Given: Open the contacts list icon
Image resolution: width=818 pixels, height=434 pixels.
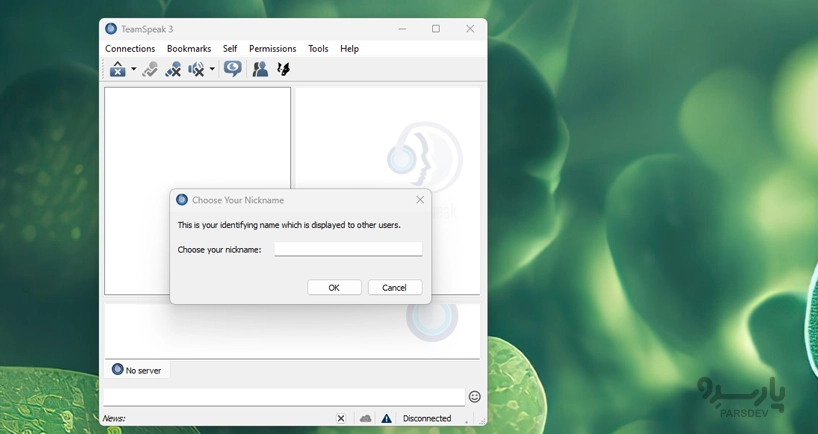Looking at the screenshot, I should coord(260,69).
